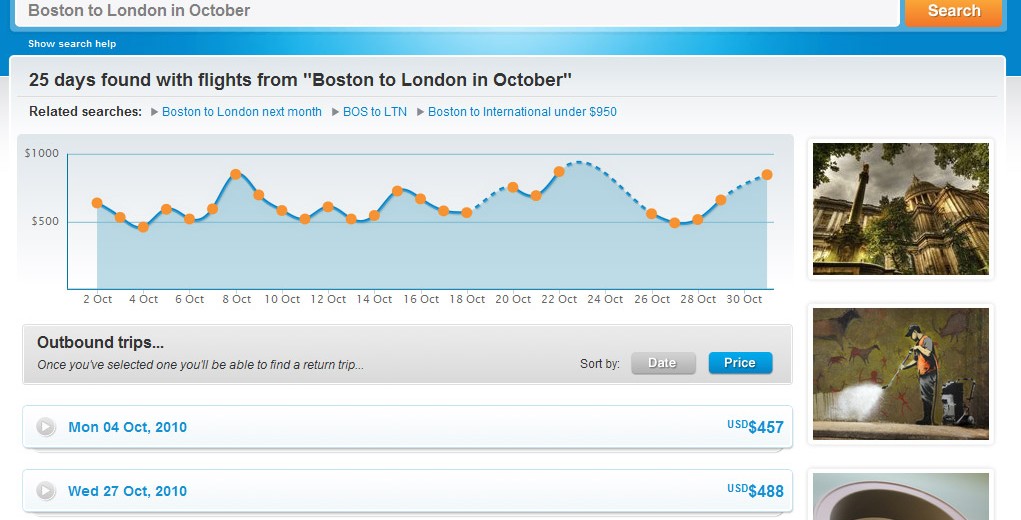Select the 2 Oct first data point
The height and width of the screenshot is (520, 1021).
(97, 203)
